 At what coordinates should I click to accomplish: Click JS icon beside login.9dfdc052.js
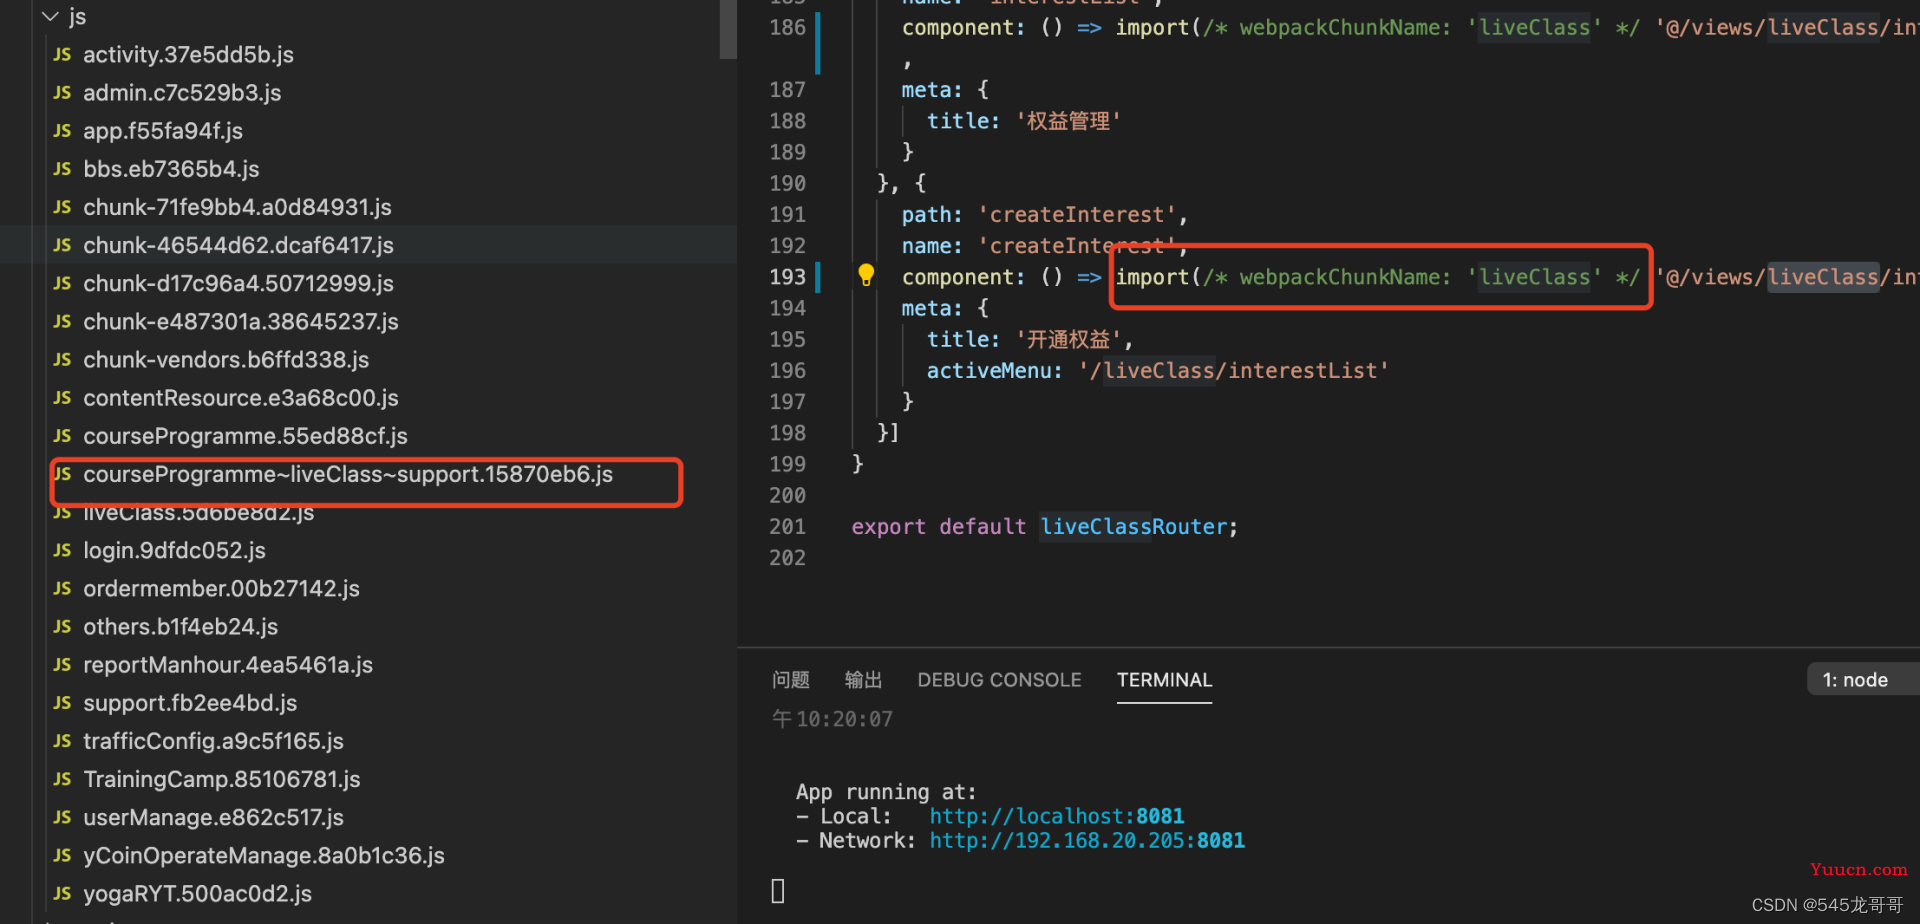pyautogui.click(x=62, y=551)
